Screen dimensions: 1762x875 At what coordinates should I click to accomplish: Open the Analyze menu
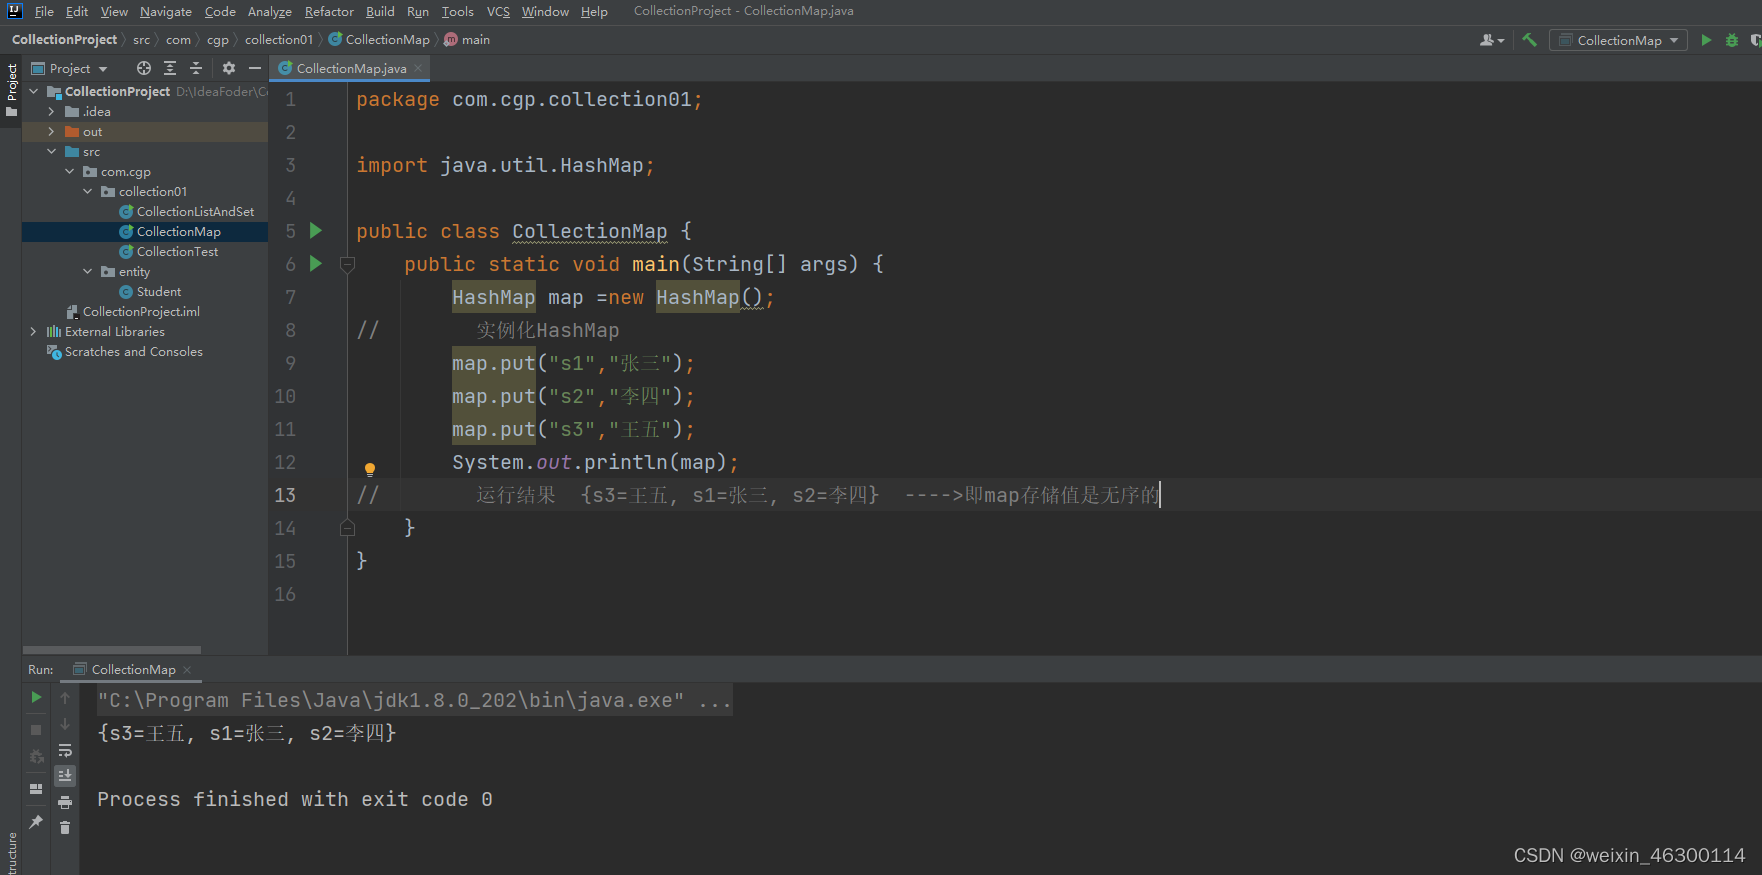tap(270, 12)
